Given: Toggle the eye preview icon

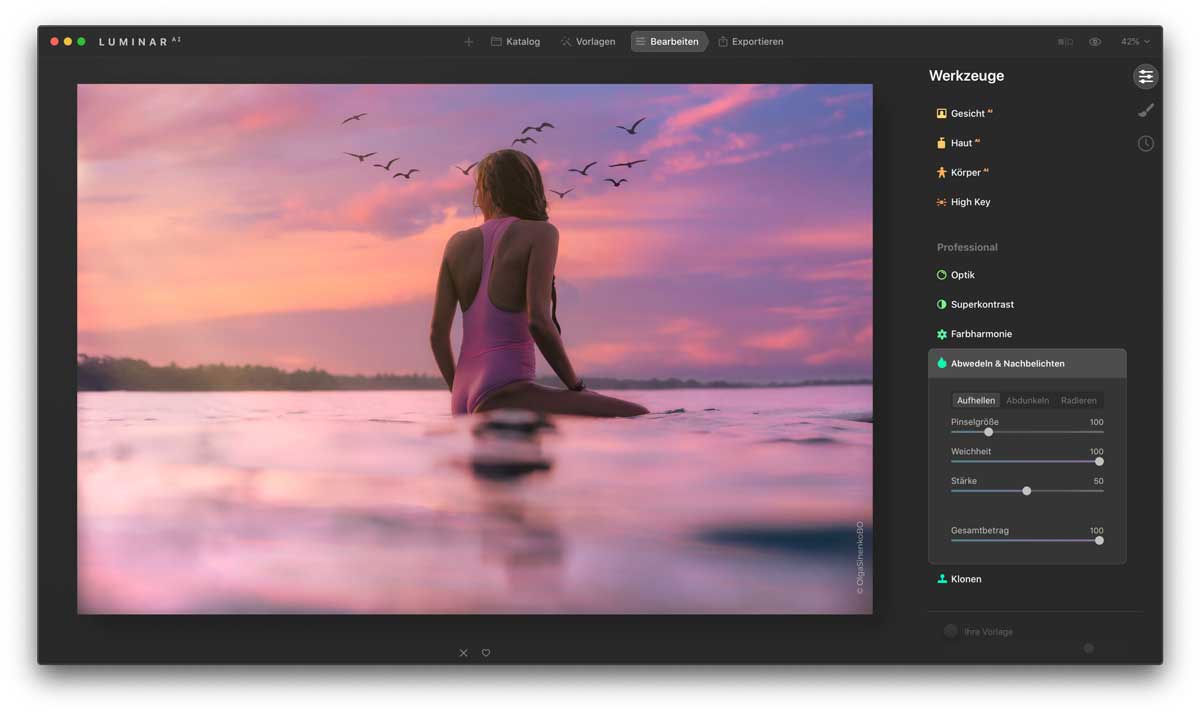Looking at the screenshot, I should [1095, 42].
